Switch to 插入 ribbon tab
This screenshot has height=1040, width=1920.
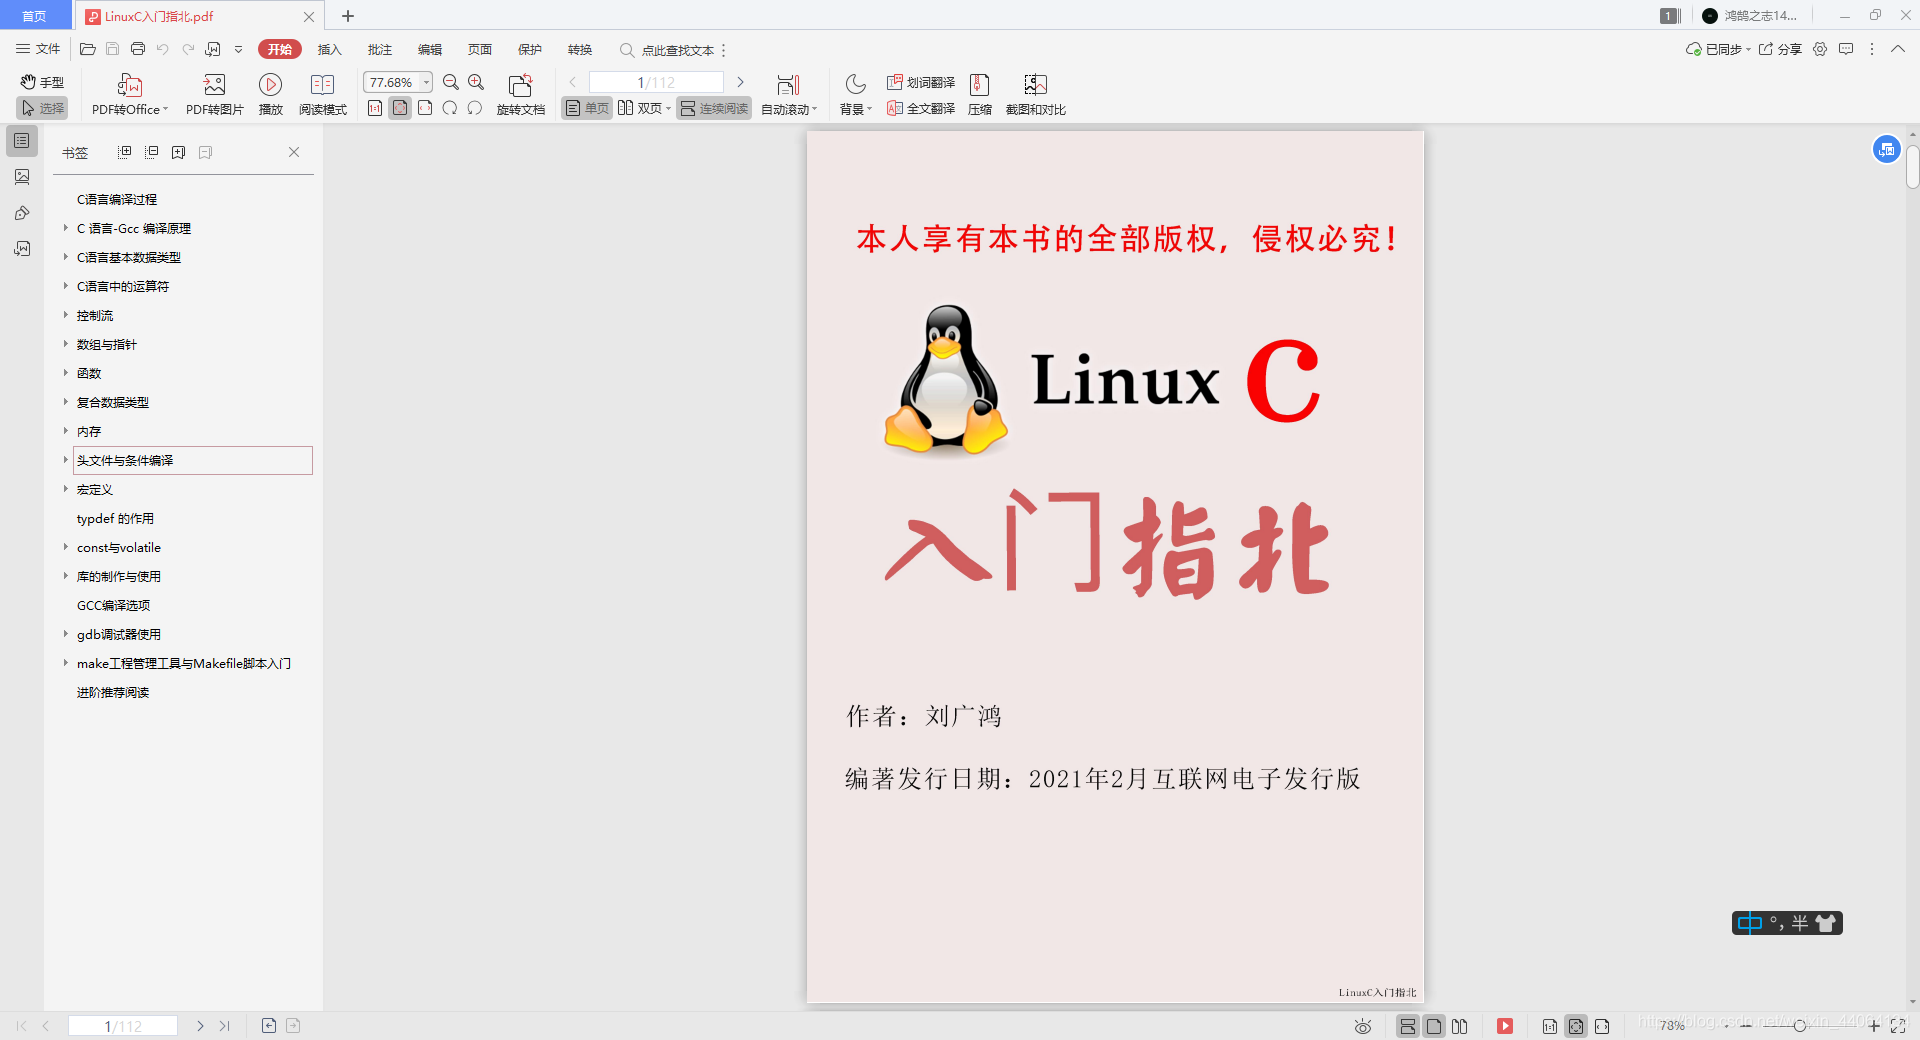(330, 49)
